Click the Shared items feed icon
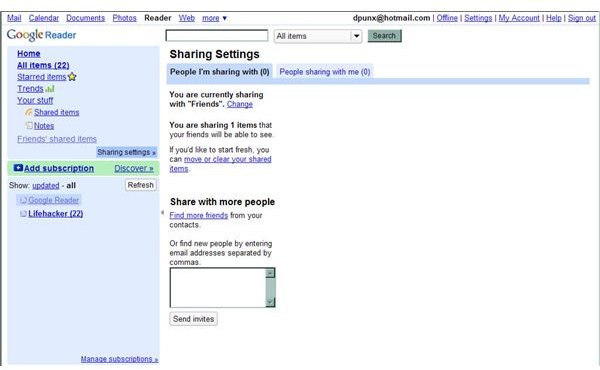This screenshot has height=370, width=600. coord(29,112)
